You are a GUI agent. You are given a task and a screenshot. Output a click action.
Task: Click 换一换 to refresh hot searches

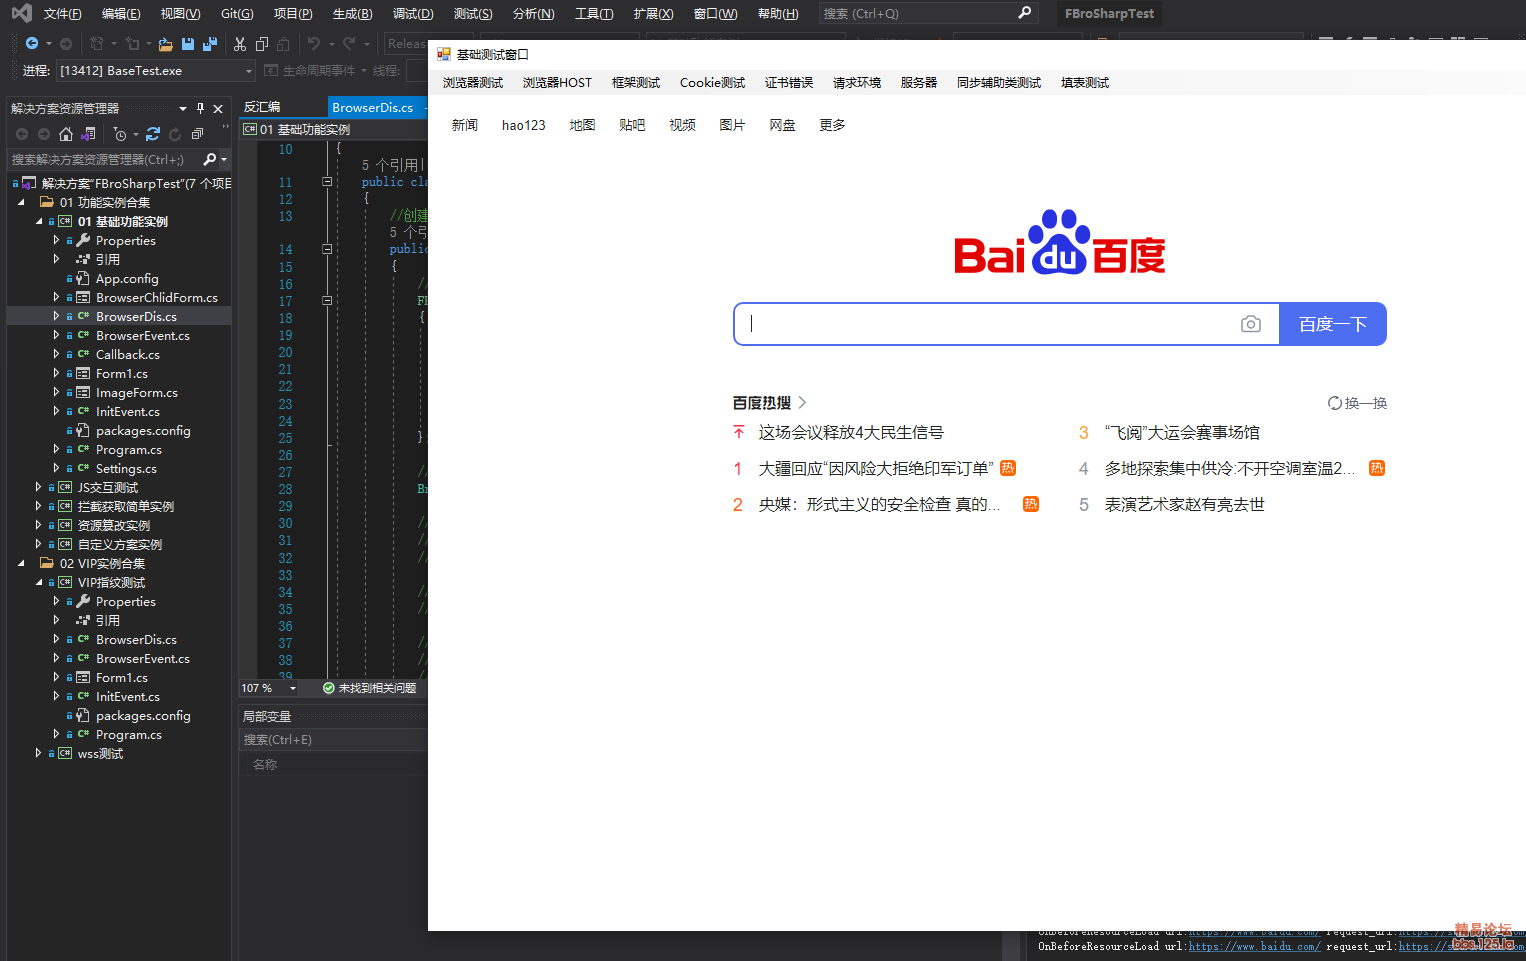(x=1357, y=403)
